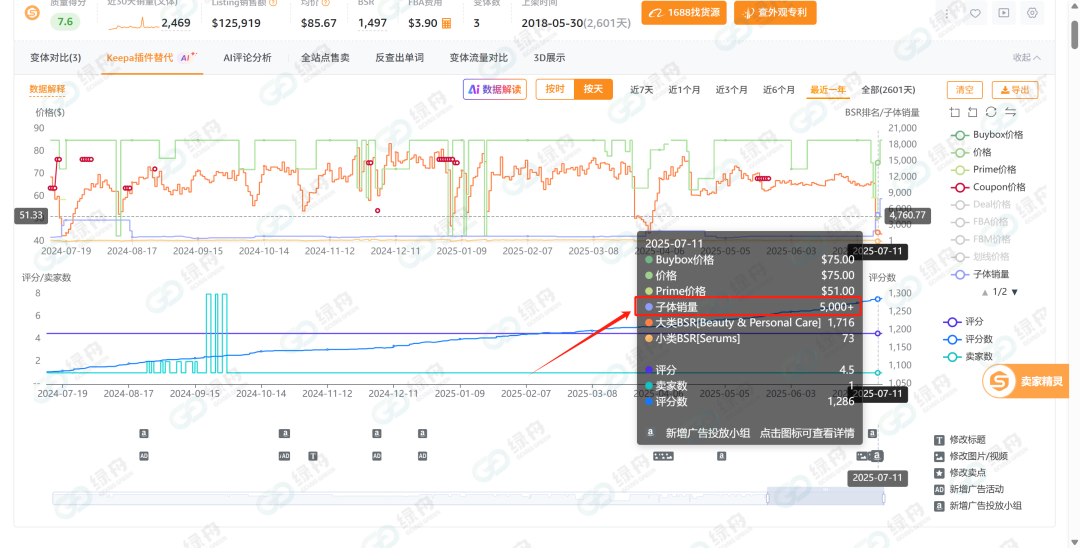Click the T icon beside 修改标题 legend

point(939,440)
